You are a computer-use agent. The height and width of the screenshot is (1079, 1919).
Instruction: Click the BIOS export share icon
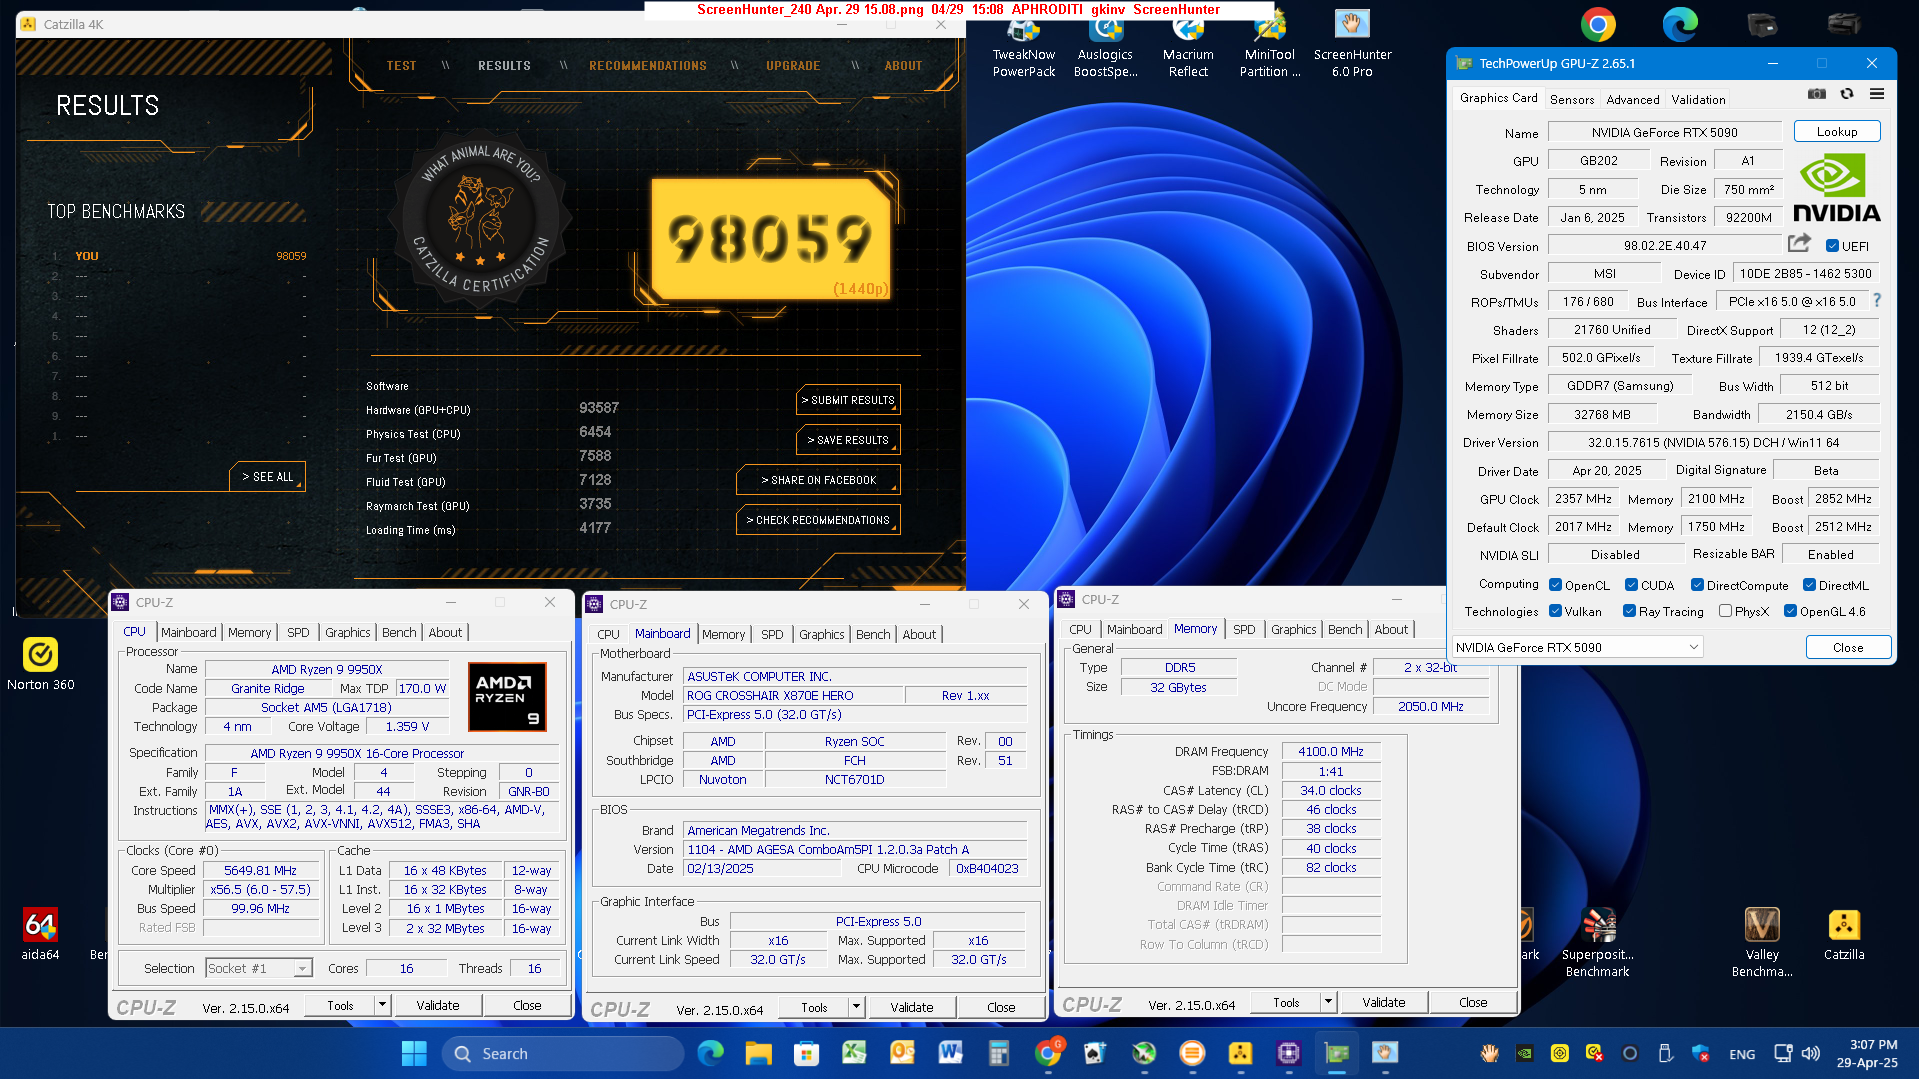click(1799, 243)
